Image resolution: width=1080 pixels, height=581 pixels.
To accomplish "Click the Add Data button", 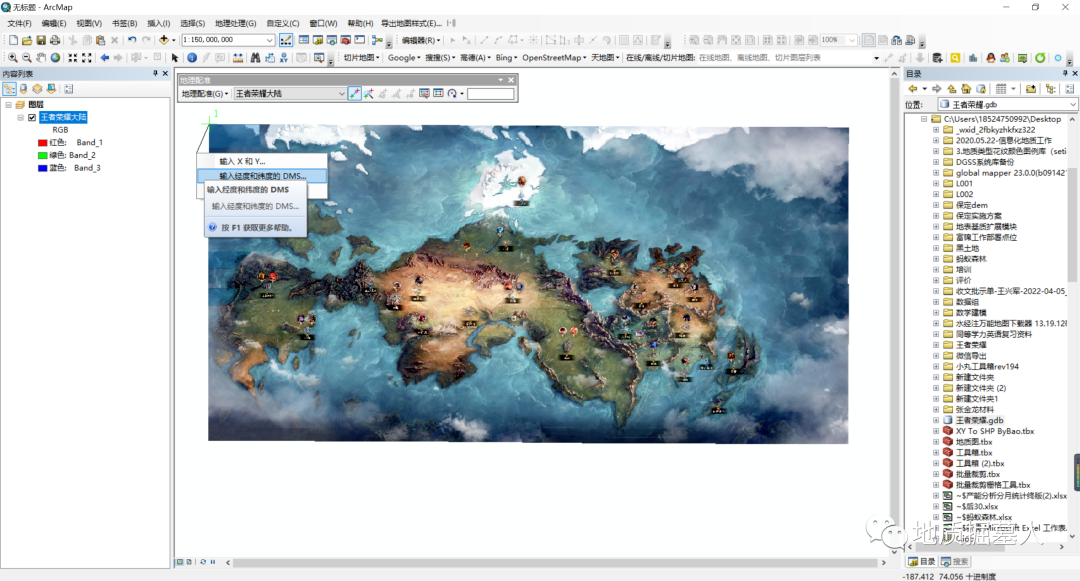I will (164, 40).
